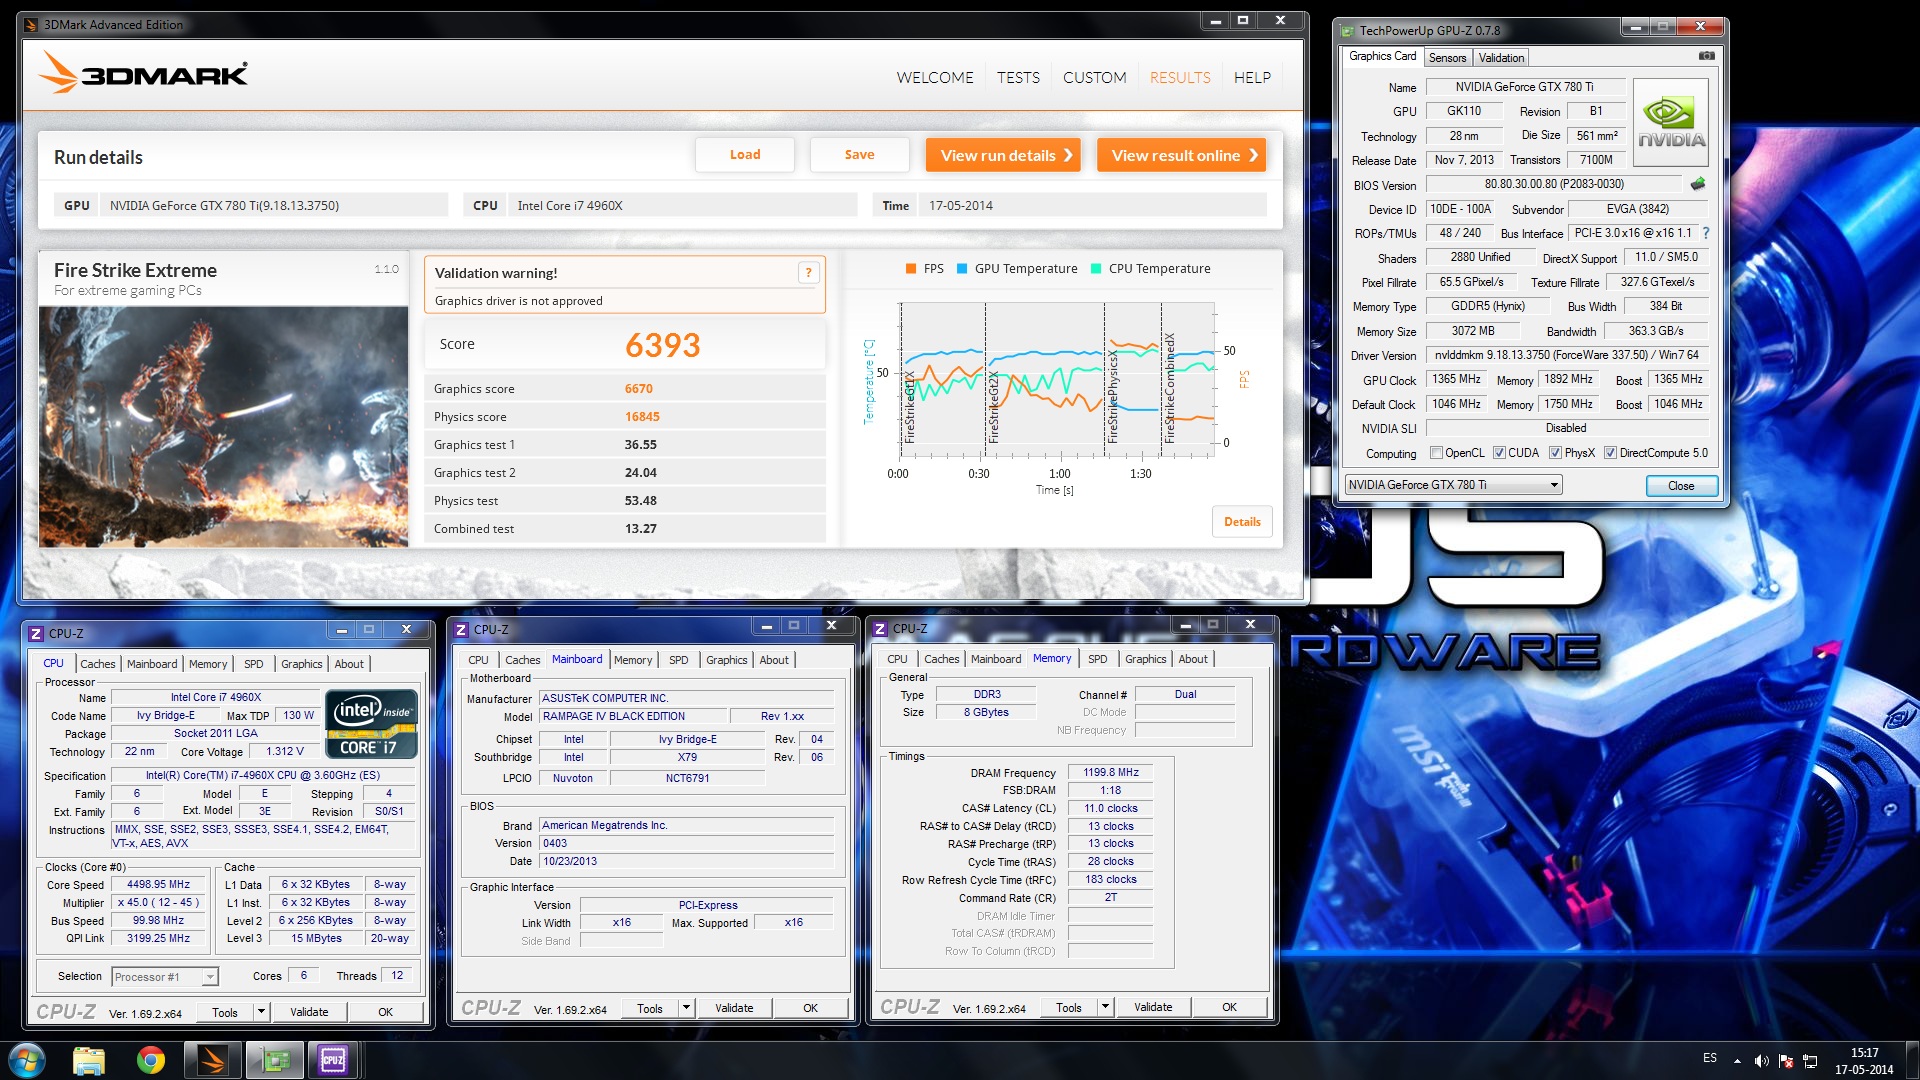This screenshot has height=1080, width=1920.
Task: Expand Tools dropdown arrow in Memory window
Action: pos(1106,1007)
